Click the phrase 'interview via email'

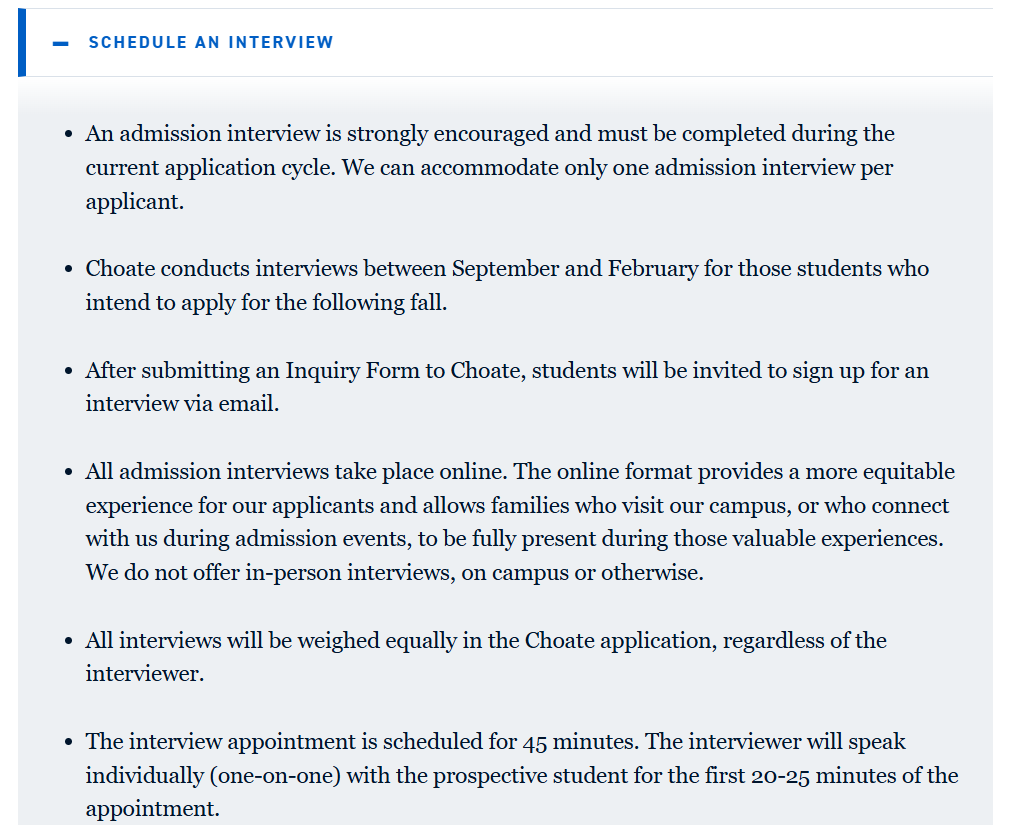point(181,405)
